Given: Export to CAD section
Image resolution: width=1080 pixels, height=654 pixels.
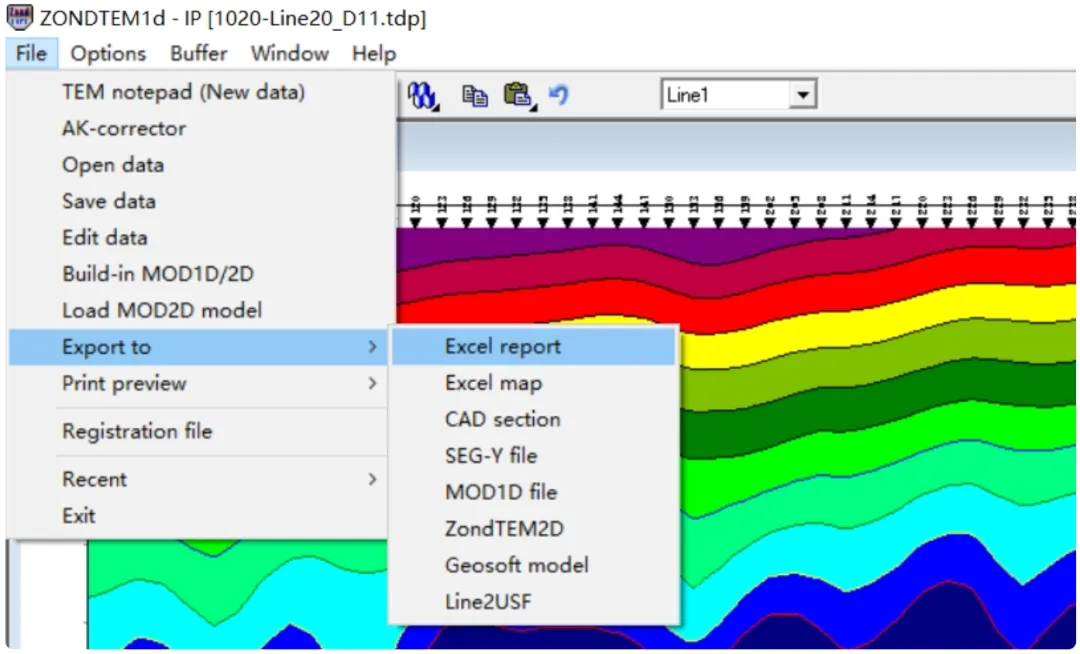Looking at the screenshot, I should point(534,419).
